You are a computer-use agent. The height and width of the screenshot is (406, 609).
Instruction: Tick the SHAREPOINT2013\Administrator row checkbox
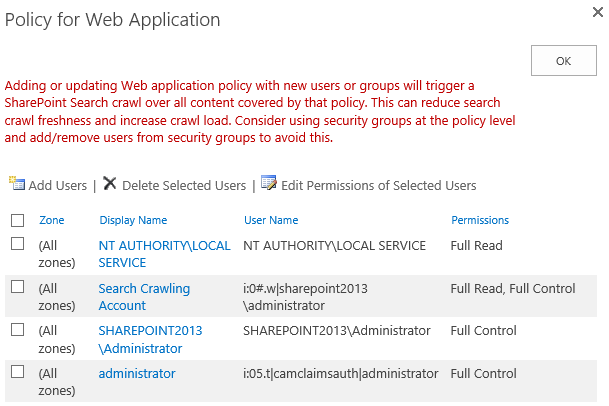pyautogui.click(x=17, y=329)
